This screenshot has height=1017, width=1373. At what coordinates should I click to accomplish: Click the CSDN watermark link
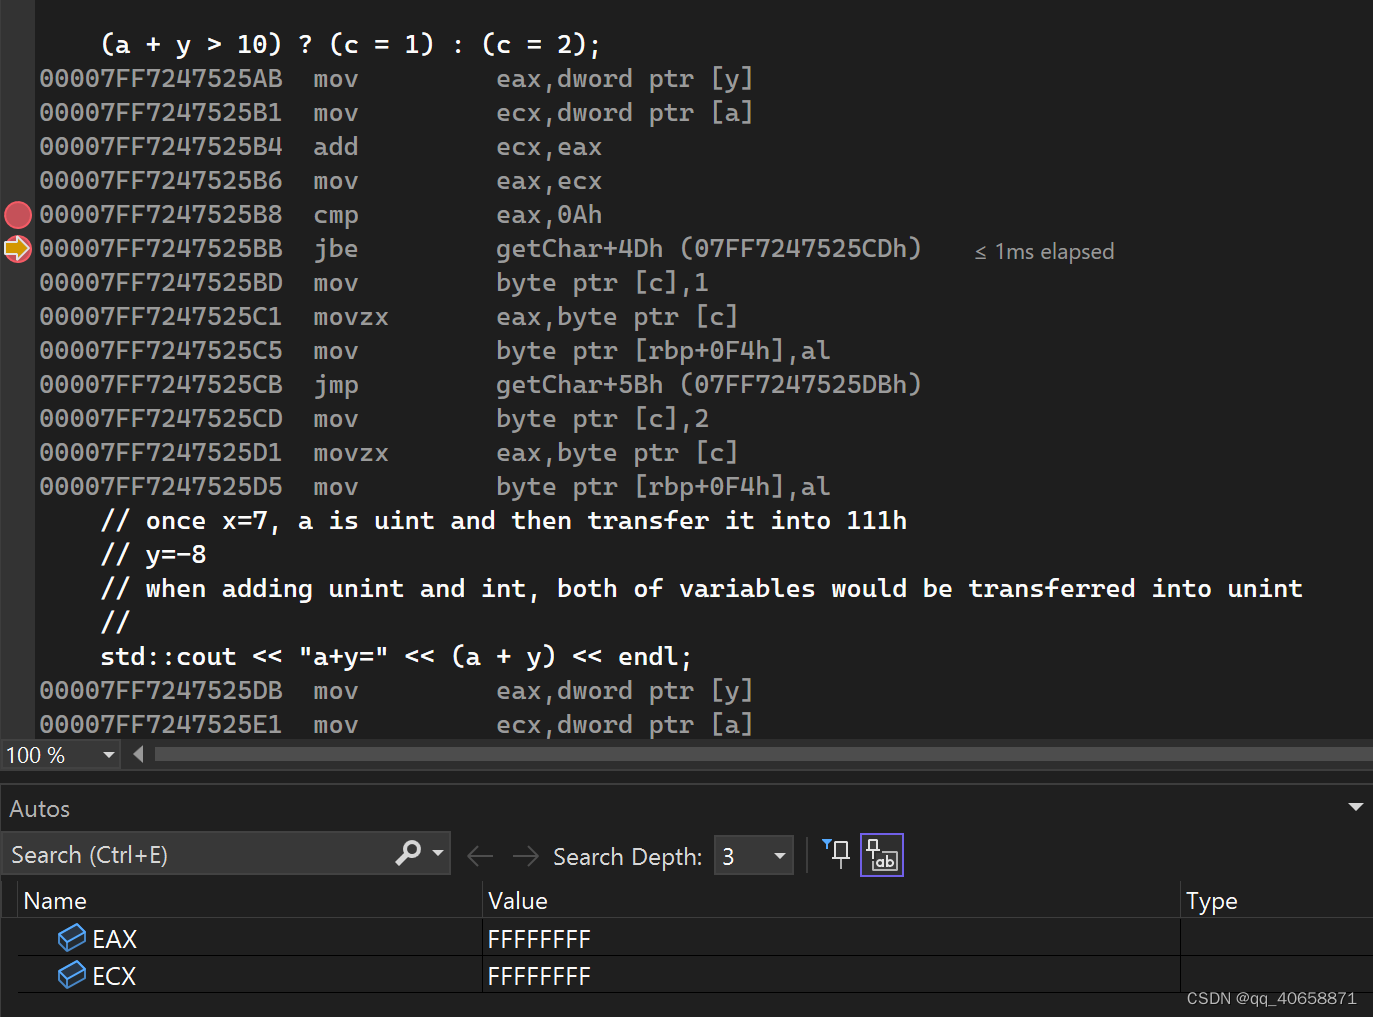click(1272, 998)
